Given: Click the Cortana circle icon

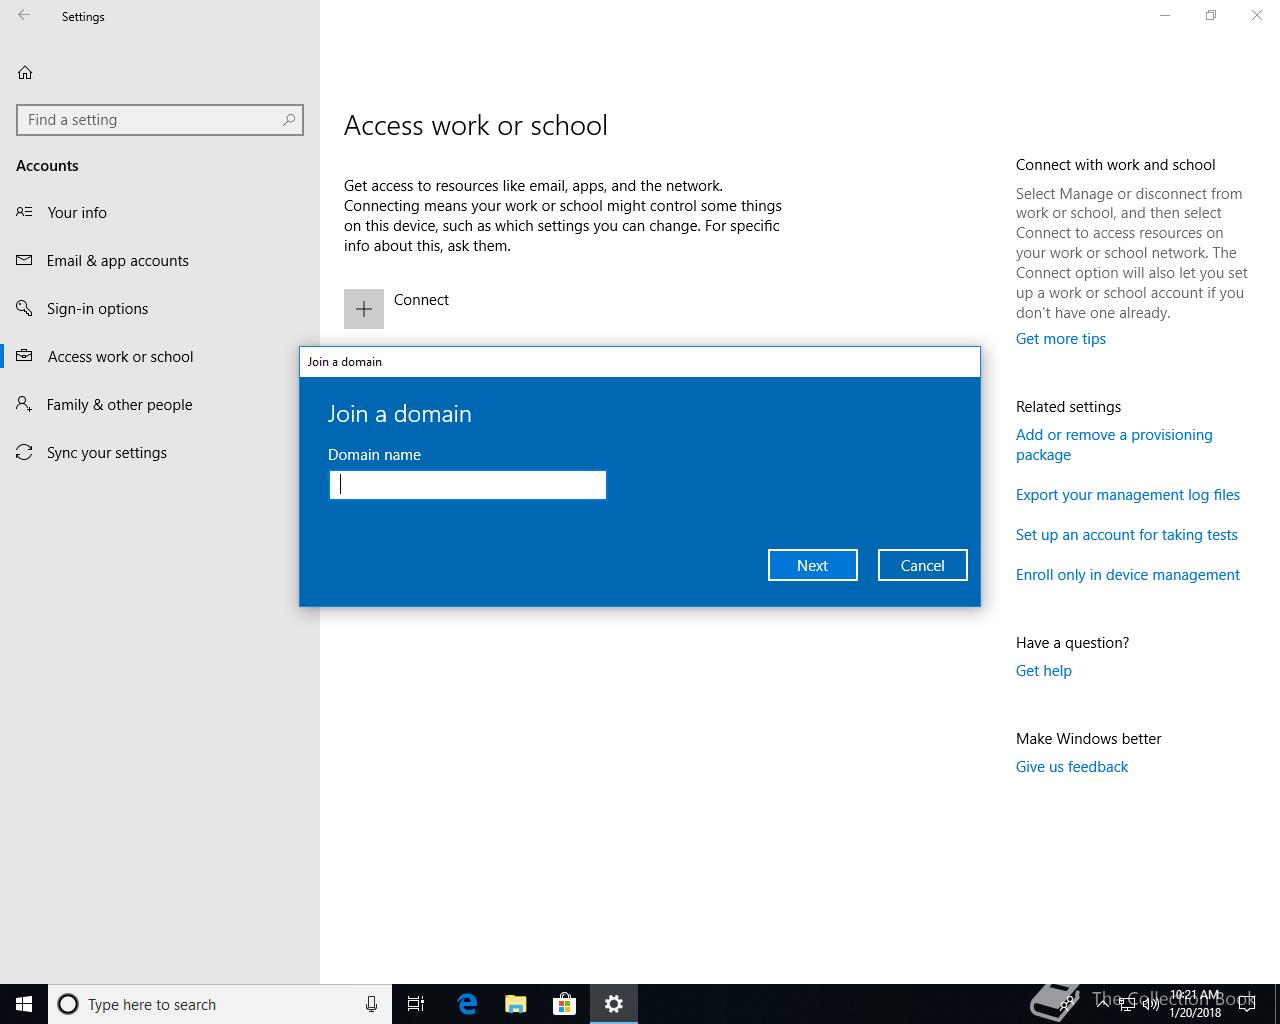Looking at the screenshot, I should pyautogui.click(x=68, y=1004).
